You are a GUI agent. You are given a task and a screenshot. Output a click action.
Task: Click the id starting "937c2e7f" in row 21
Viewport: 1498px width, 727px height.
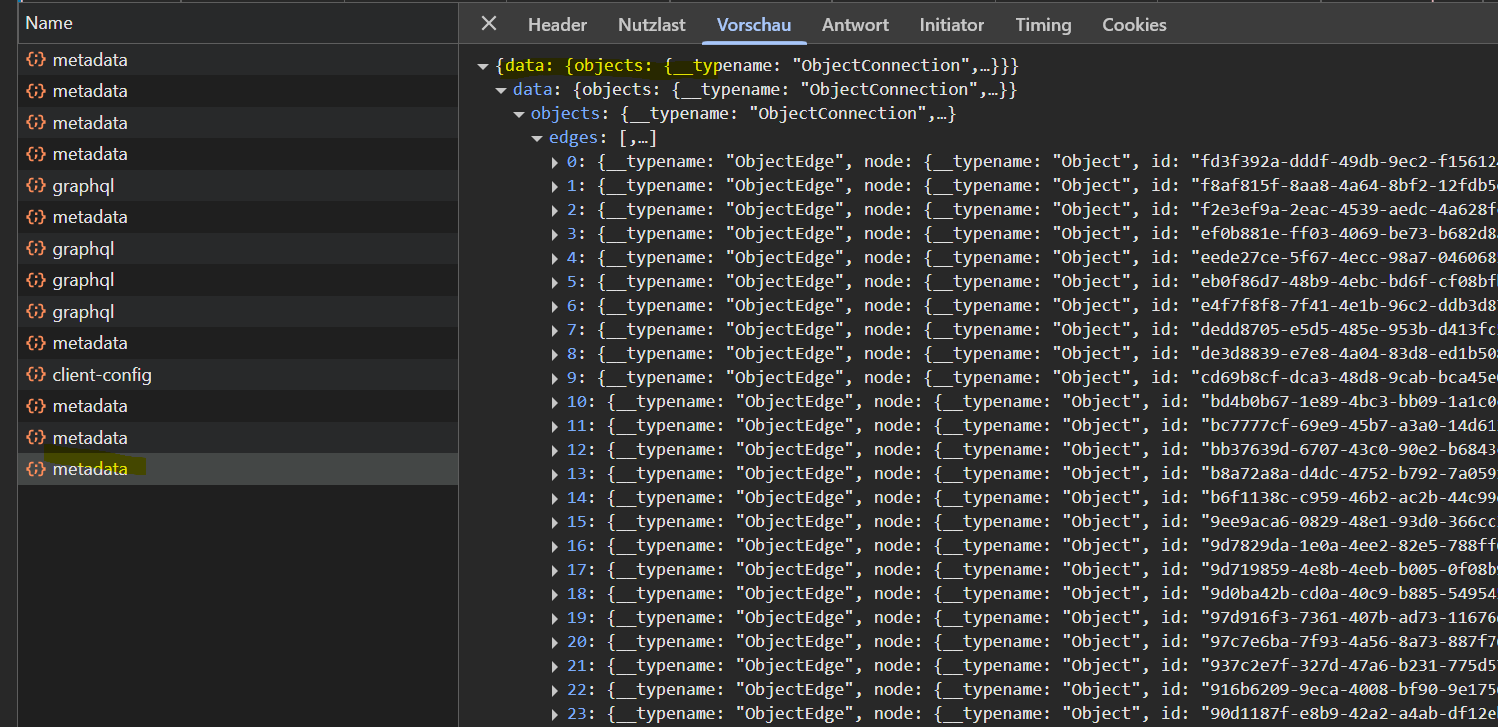(1349, 665)
